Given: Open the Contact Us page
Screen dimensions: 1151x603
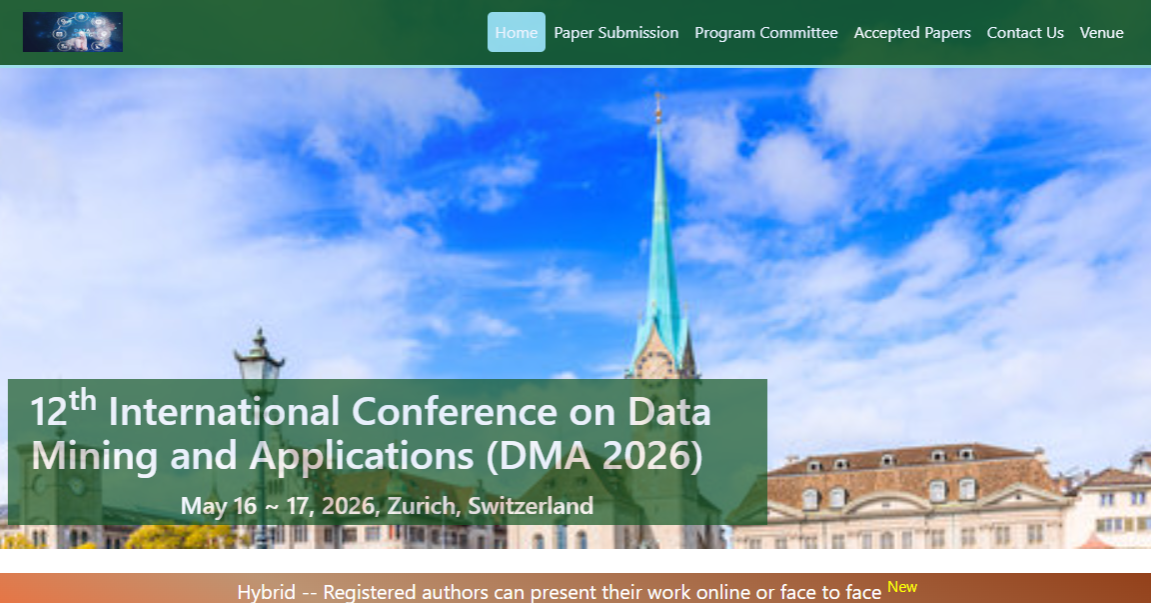Looking at the screenshot, I should pyautogui.click(x=1025, y=32).
